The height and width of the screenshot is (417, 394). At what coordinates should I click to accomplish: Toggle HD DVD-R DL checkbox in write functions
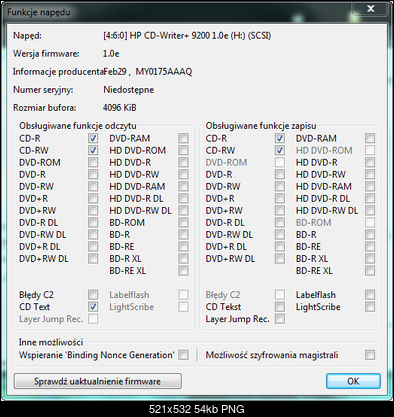point(370,198)
